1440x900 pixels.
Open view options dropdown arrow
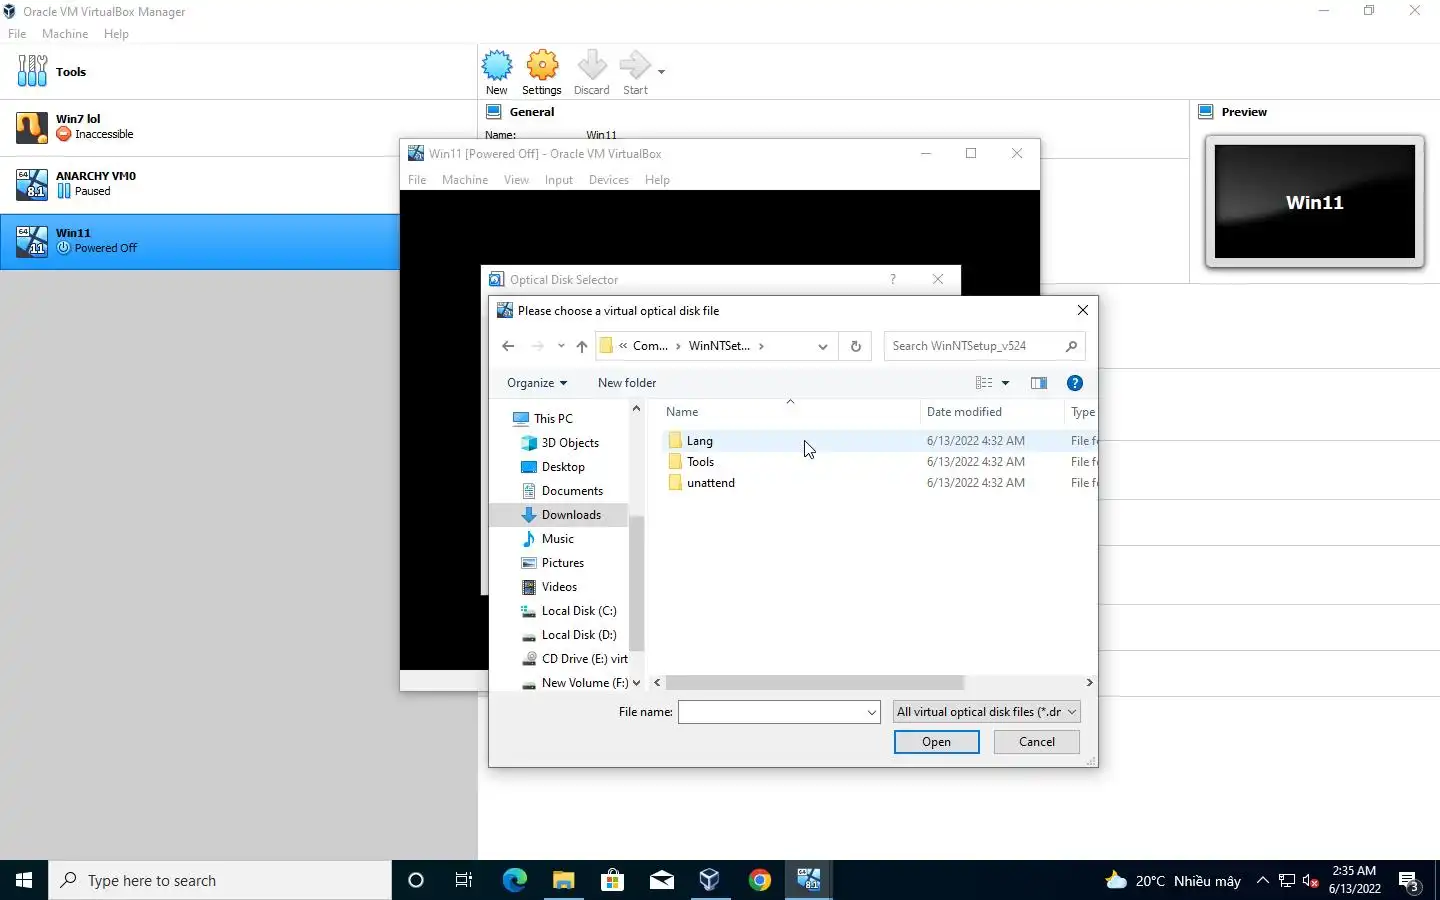click(1006, 383)
